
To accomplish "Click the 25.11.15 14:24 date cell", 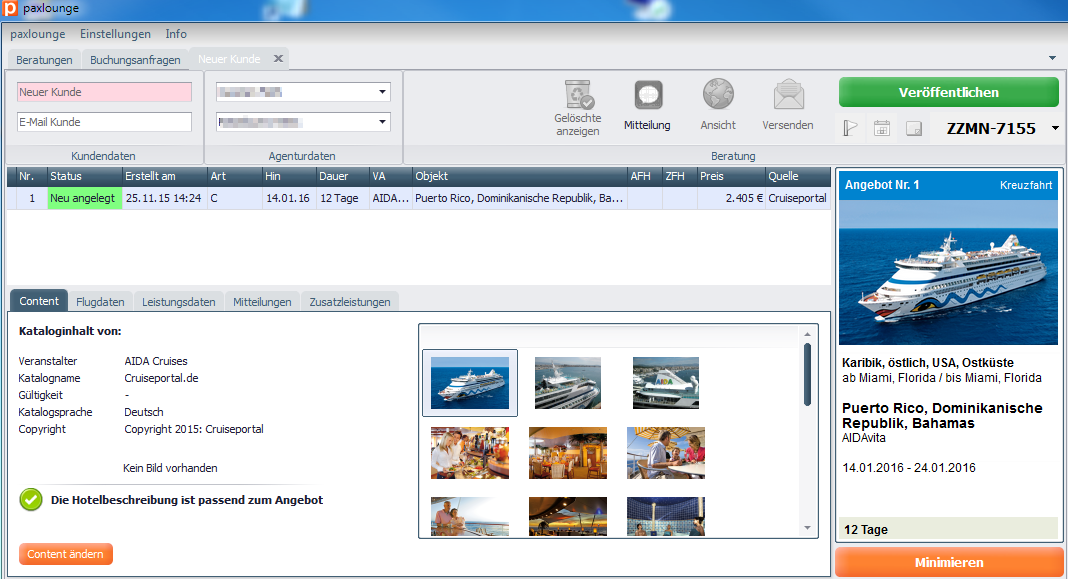I will [x=165, y=198].
